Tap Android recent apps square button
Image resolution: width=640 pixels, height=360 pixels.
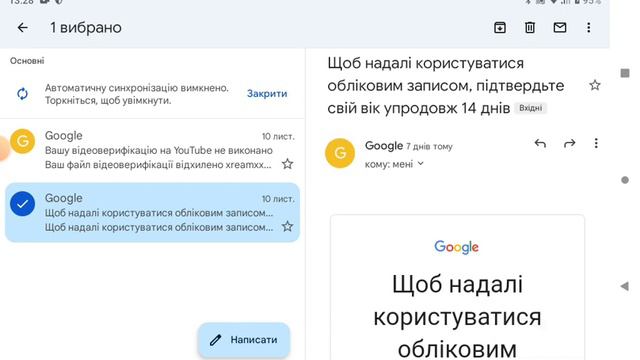[625, 73]
